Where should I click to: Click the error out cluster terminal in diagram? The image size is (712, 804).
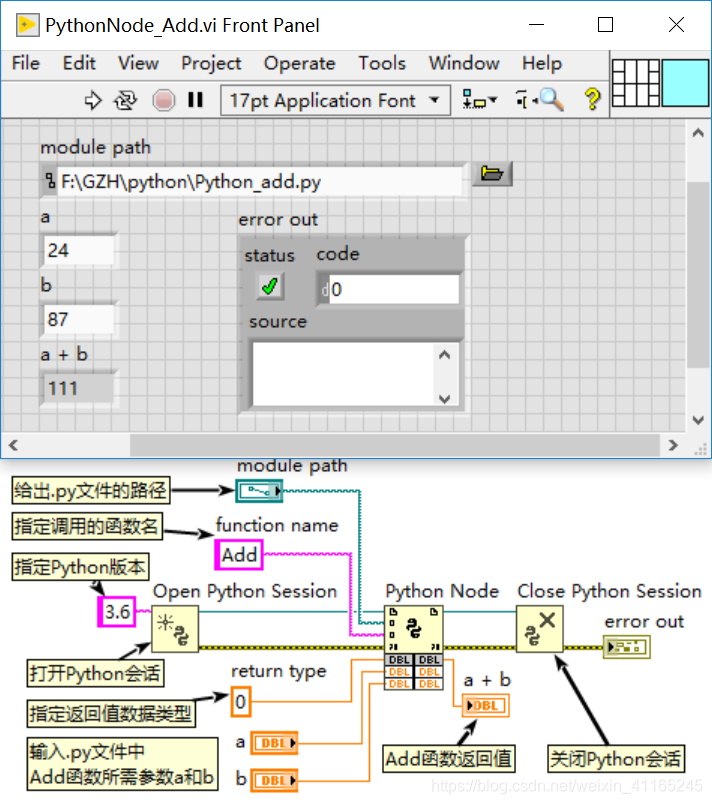click(626, 647)
